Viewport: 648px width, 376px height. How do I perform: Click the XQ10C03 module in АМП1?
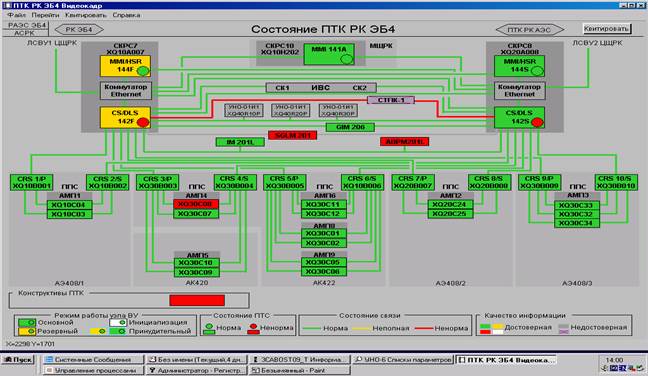(x=69, y=214)
